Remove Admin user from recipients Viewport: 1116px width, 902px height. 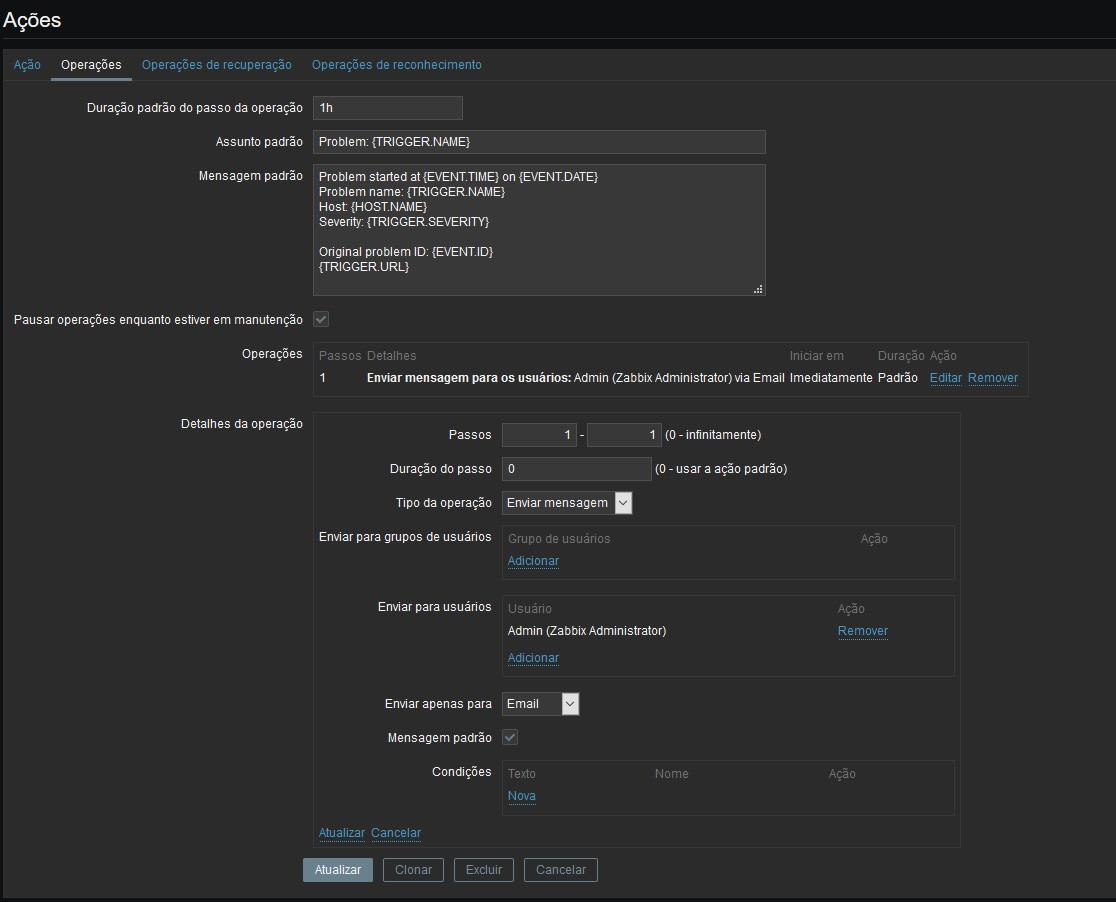click(x=862, y=631)
